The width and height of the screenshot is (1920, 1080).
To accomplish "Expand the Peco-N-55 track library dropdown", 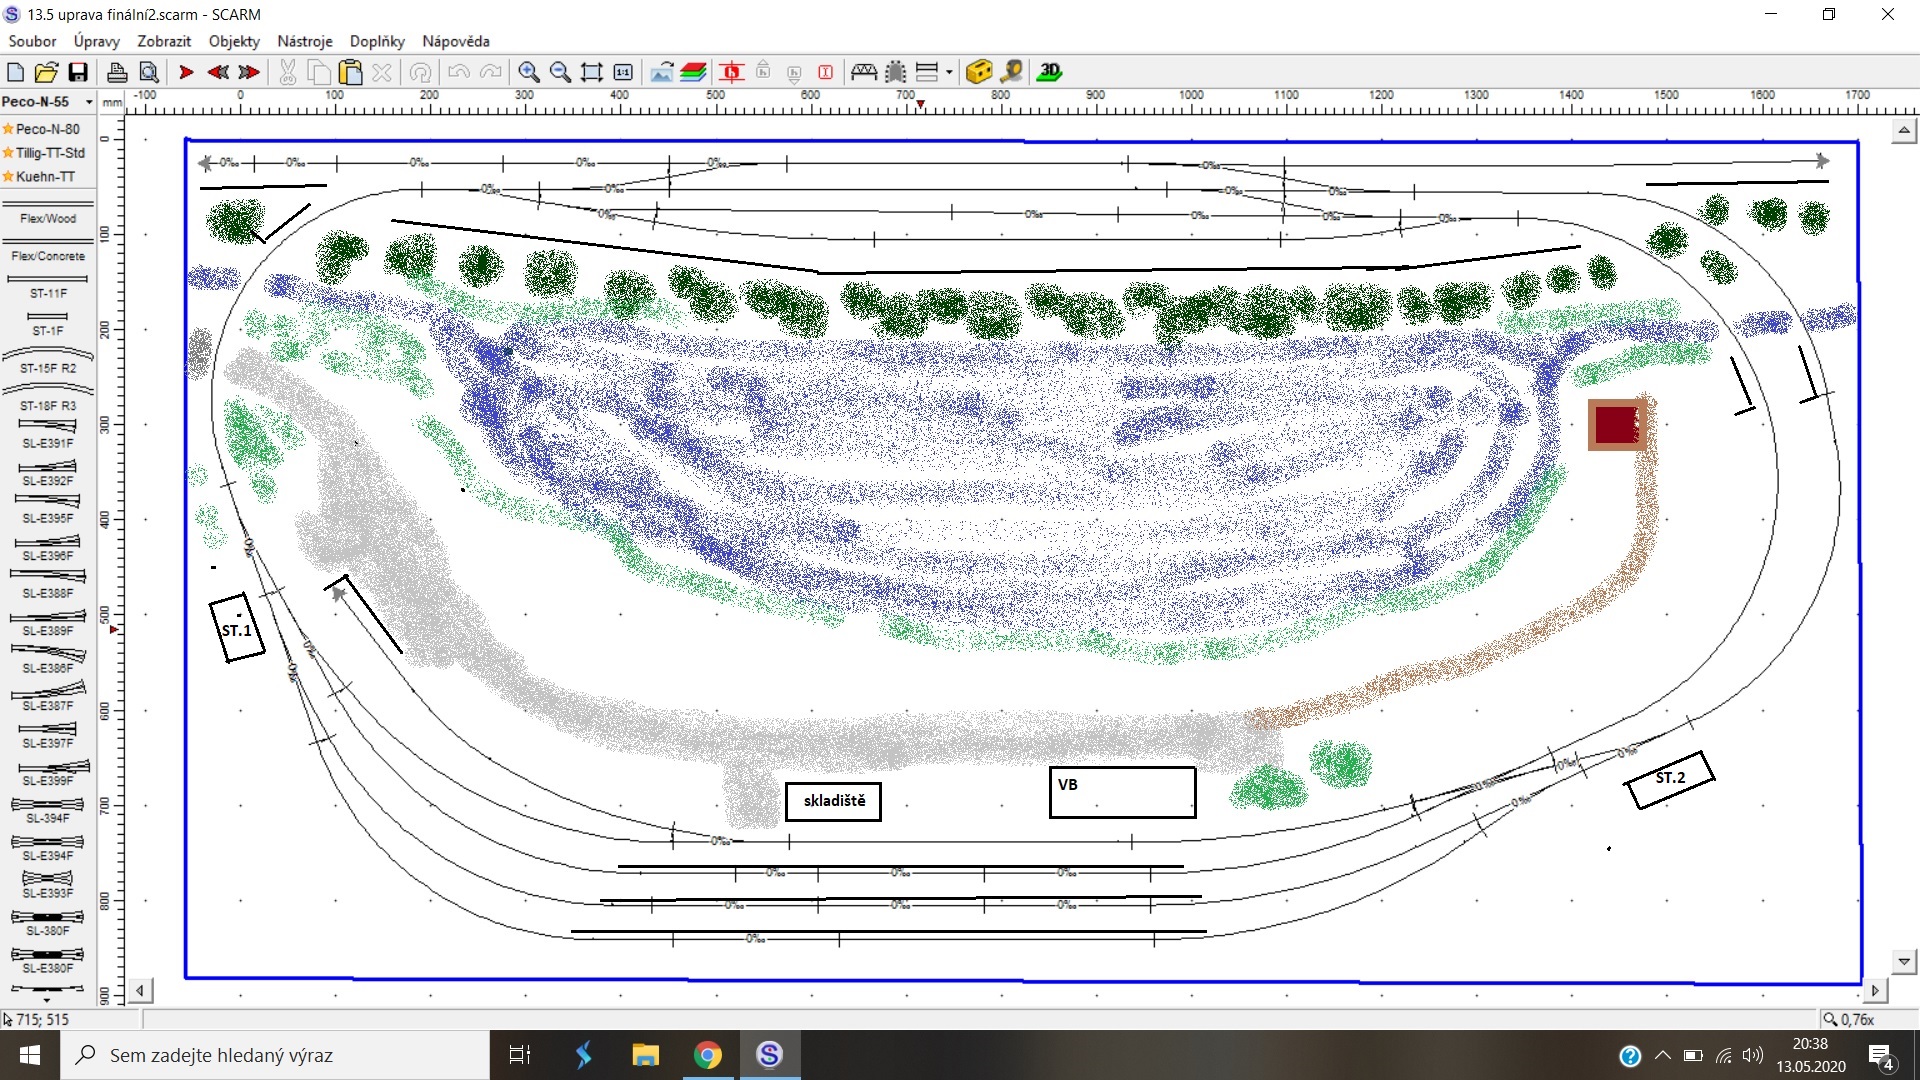I will (x=89, y=102).
